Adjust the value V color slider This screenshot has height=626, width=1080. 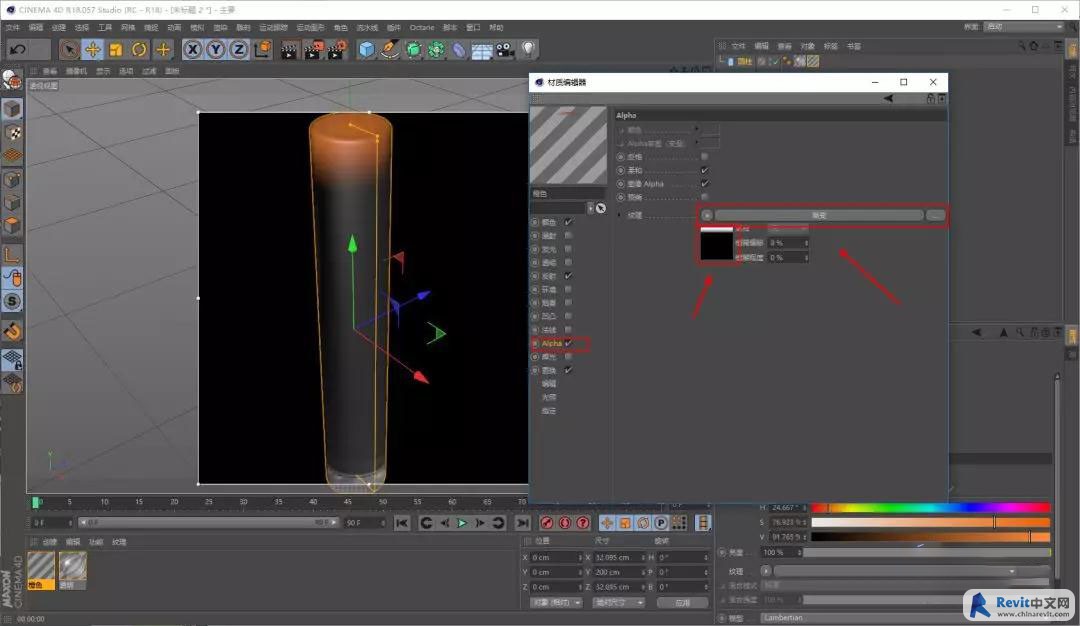pyautogui.click(x=931, y=536)
